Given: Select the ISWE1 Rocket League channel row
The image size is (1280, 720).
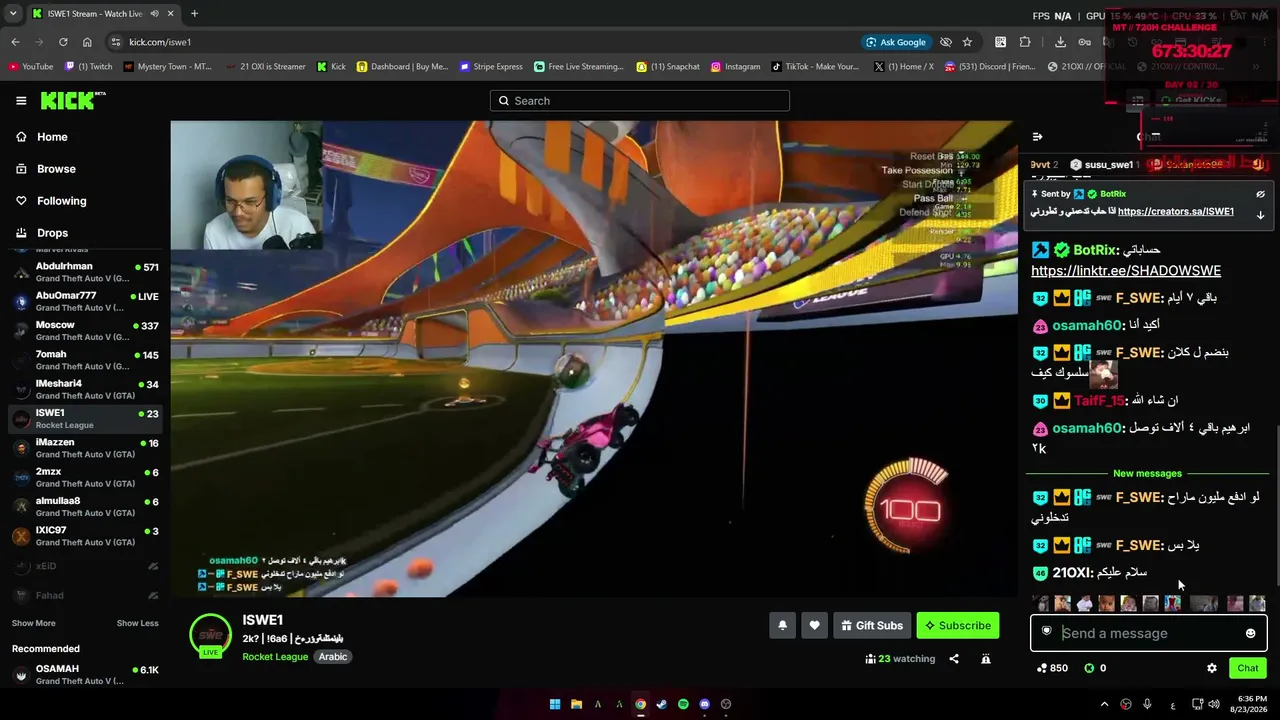Looking at the screenshot, I should 85,419.
